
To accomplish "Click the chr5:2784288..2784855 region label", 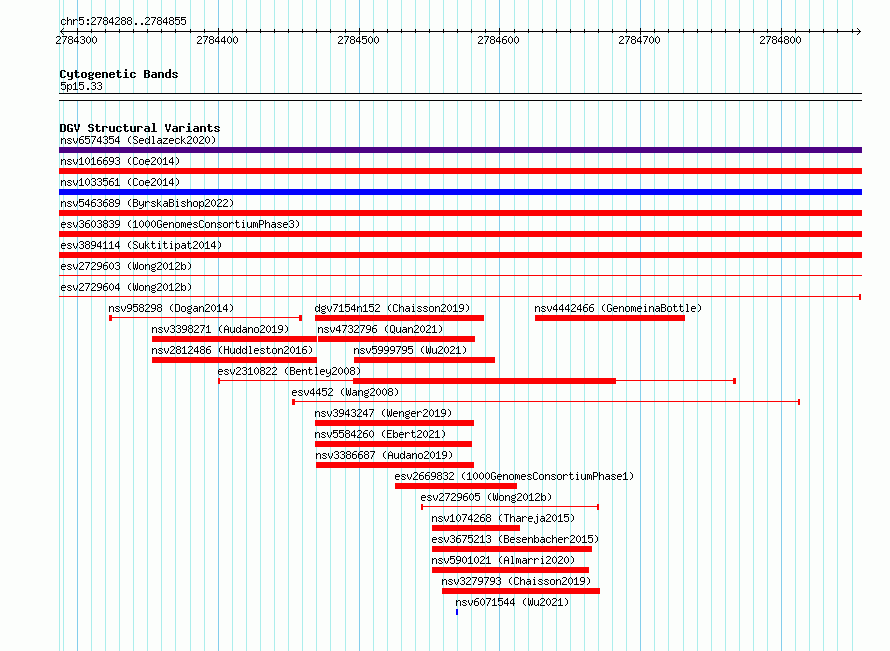I will (123, 21).
